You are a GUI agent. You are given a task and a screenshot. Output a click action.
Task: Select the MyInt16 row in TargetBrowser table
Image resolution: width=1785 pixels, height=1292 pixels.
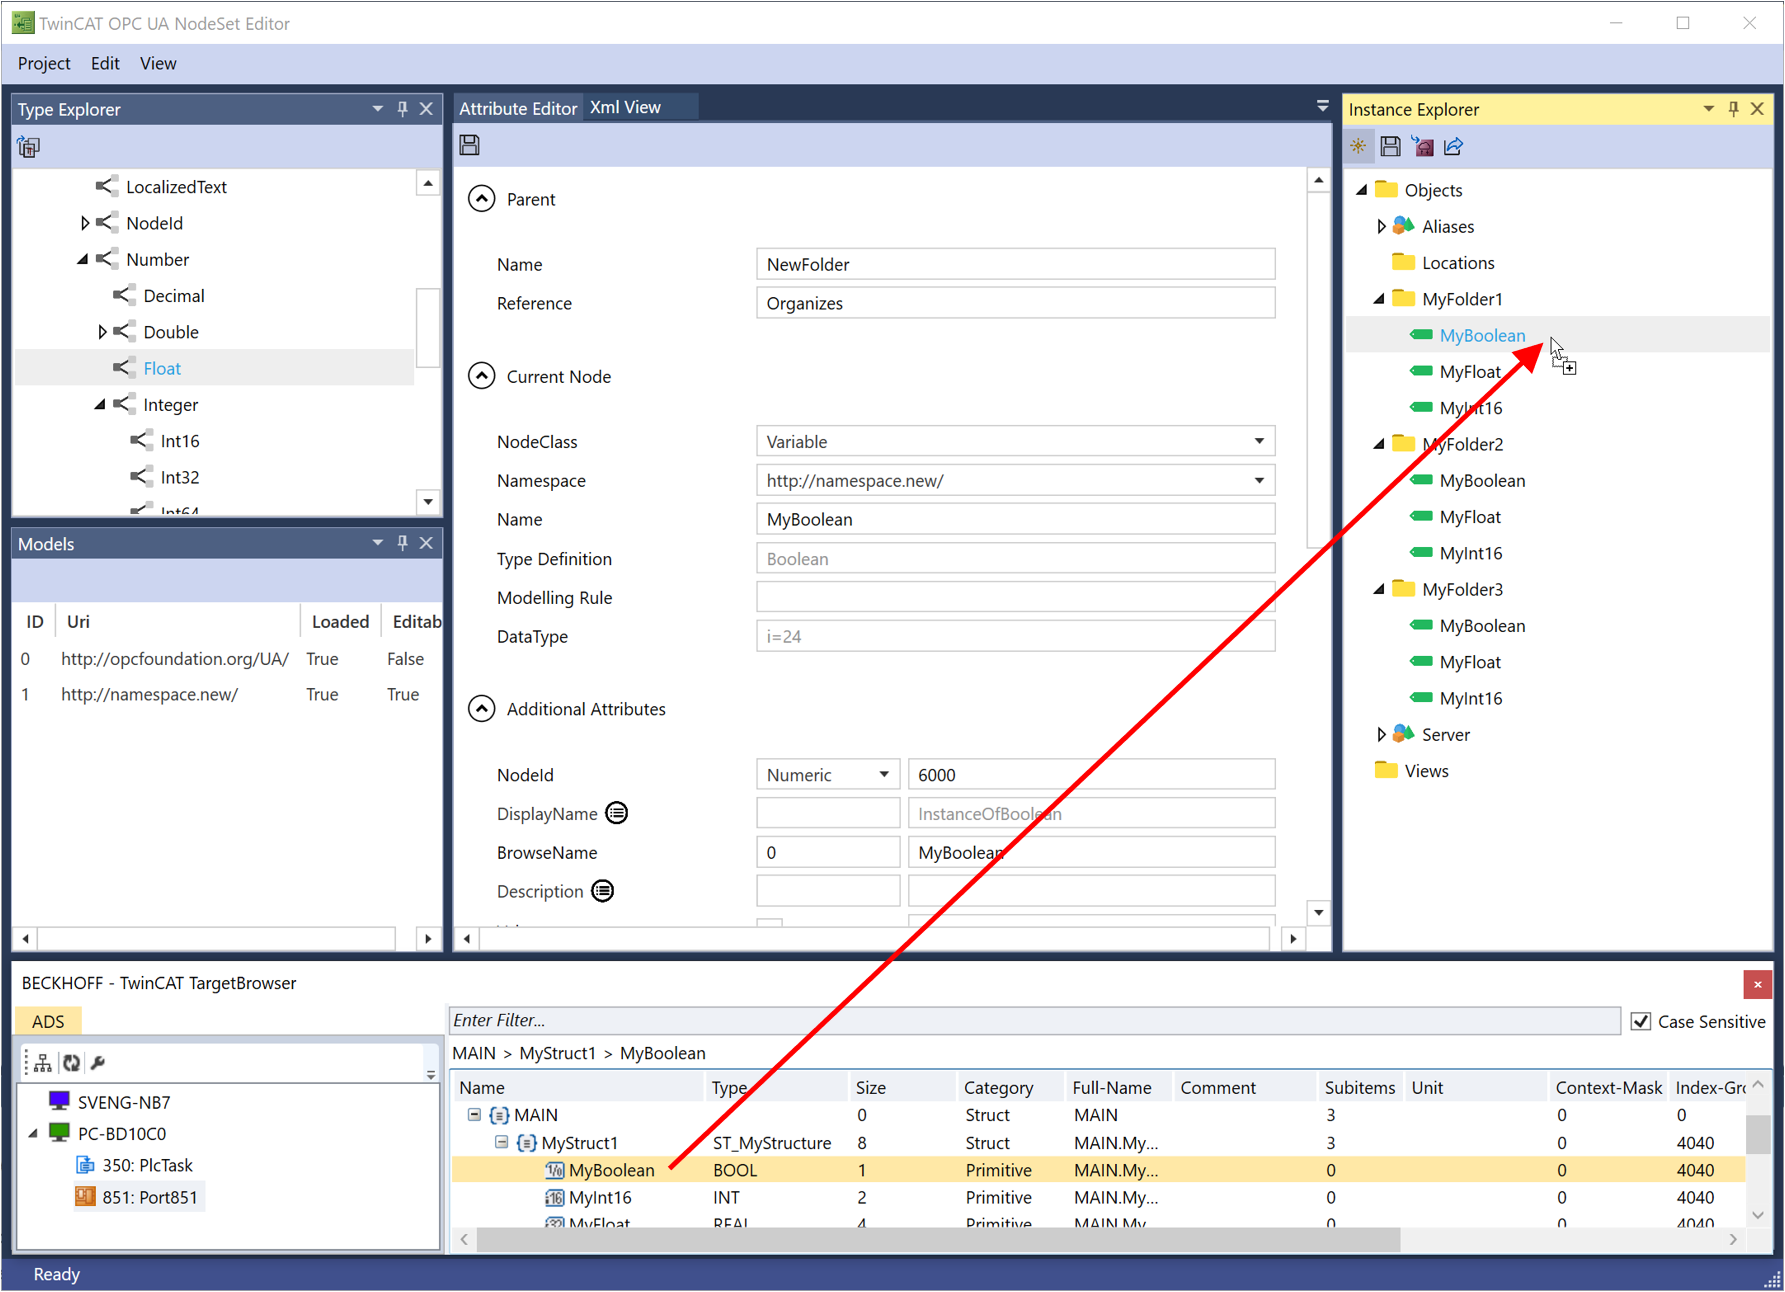(x=1098, y=1197)
